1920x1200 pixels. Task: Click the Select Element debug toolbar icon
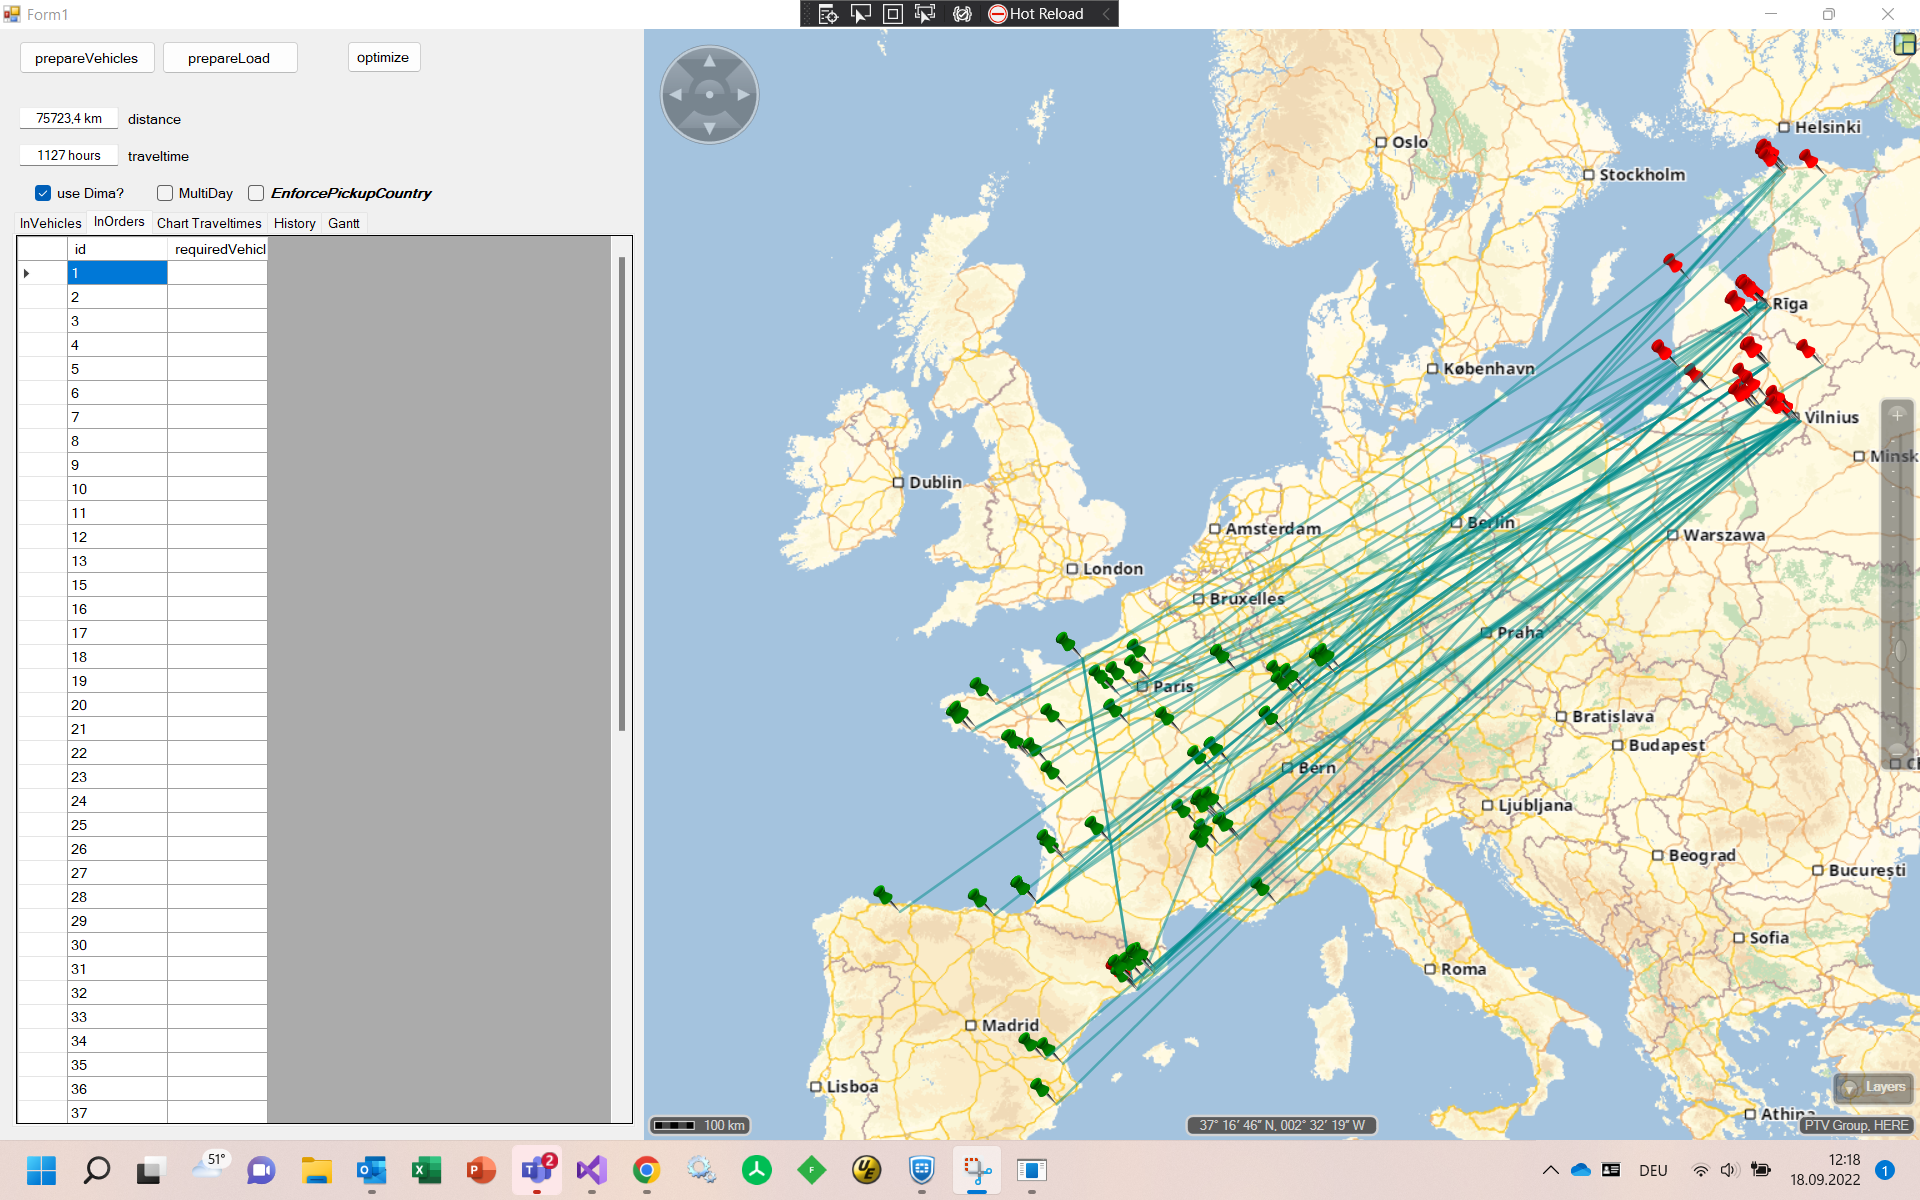pyautogui.click(x=860, y=14)
